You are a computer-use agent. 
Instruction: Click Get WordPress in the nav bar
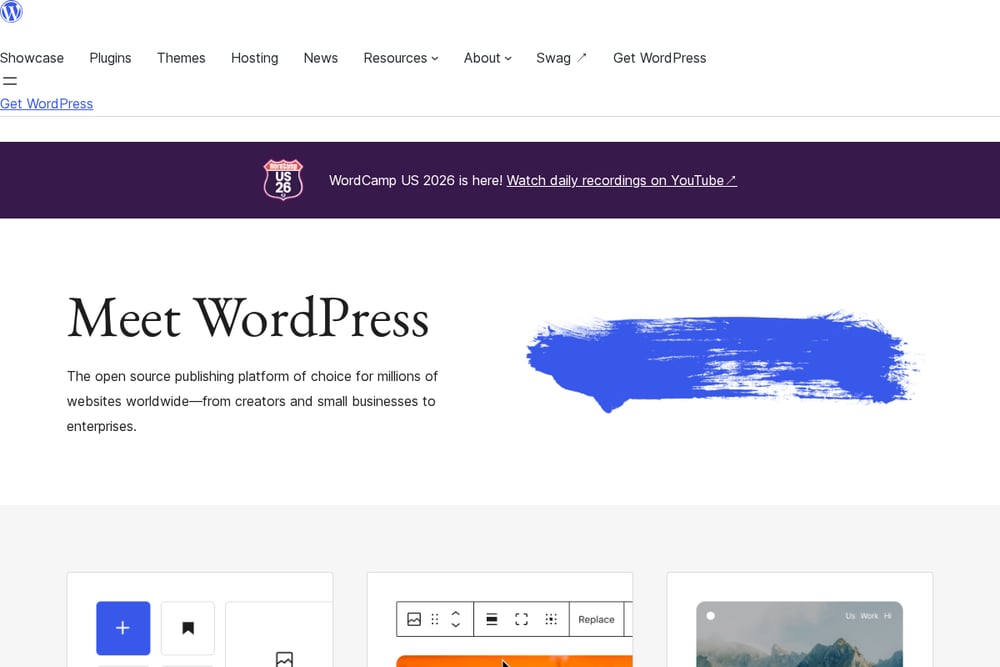tap(659, 58)
